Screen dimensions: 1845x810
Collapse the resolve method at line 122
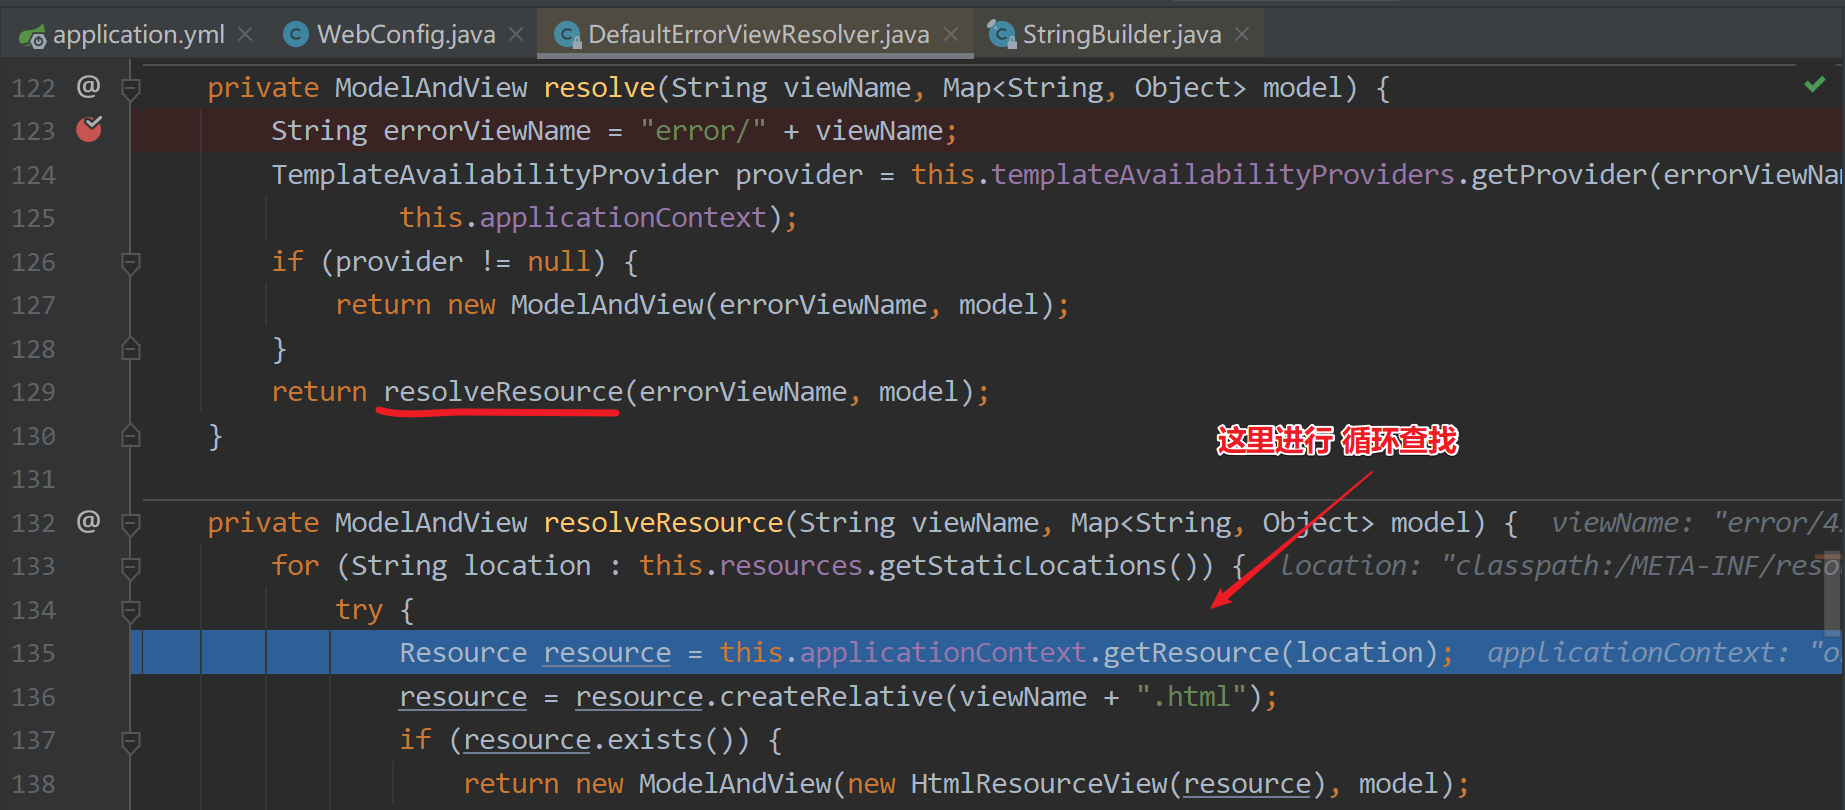[130, 89]
